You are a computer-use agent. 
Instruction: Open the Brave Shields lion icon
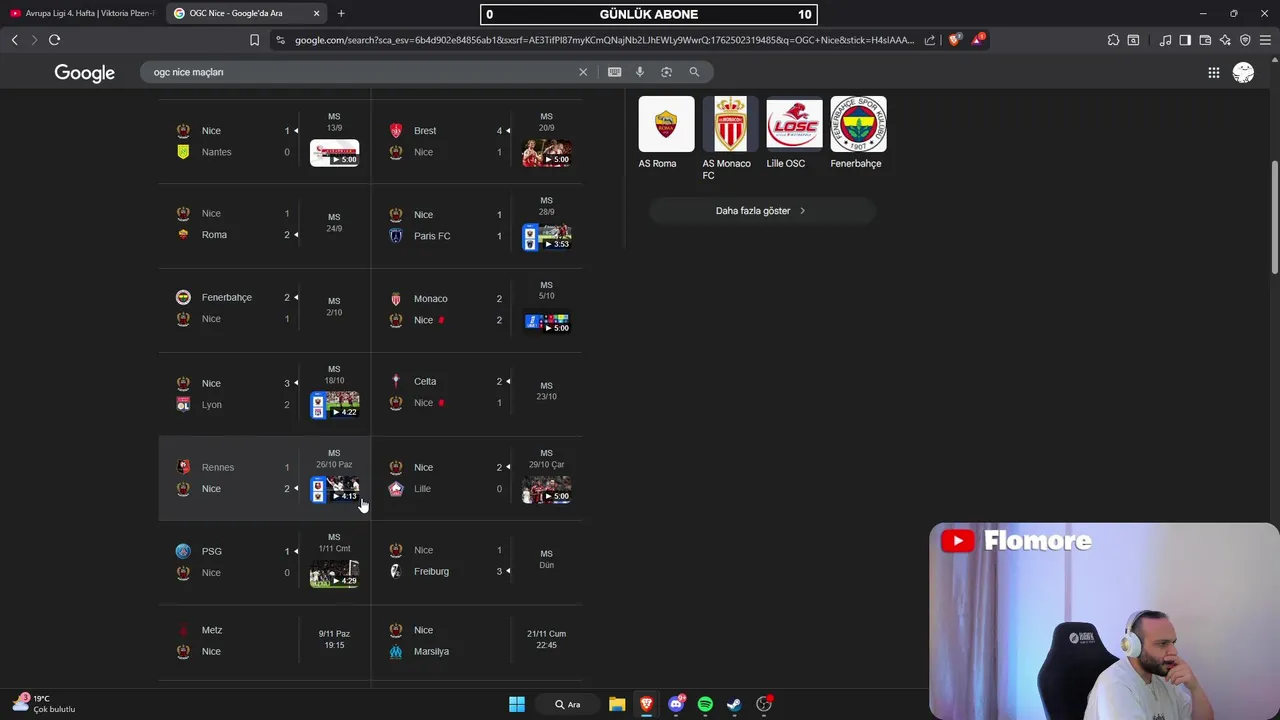(954, 40)
